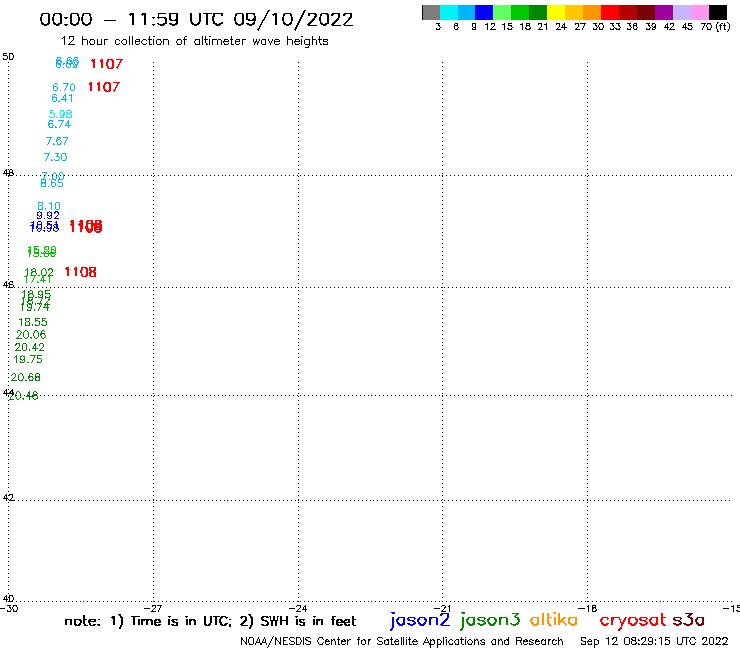This screenshot has height=650, width=740.
Task: Select the dark blue swatch in the legend
Action: click(x=484, y=12)
